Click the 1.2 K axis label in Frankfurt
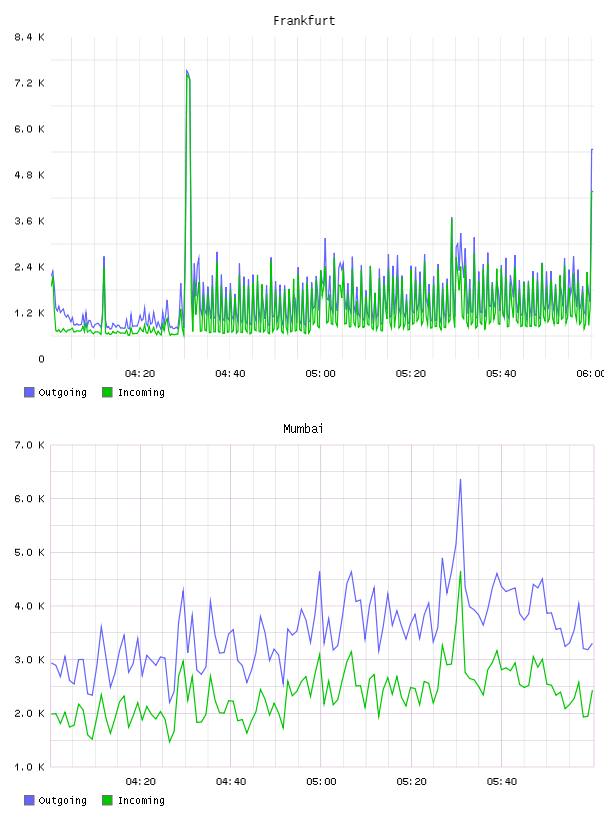Viewport: 608px width, 816px height. click(x=30, y=313)
